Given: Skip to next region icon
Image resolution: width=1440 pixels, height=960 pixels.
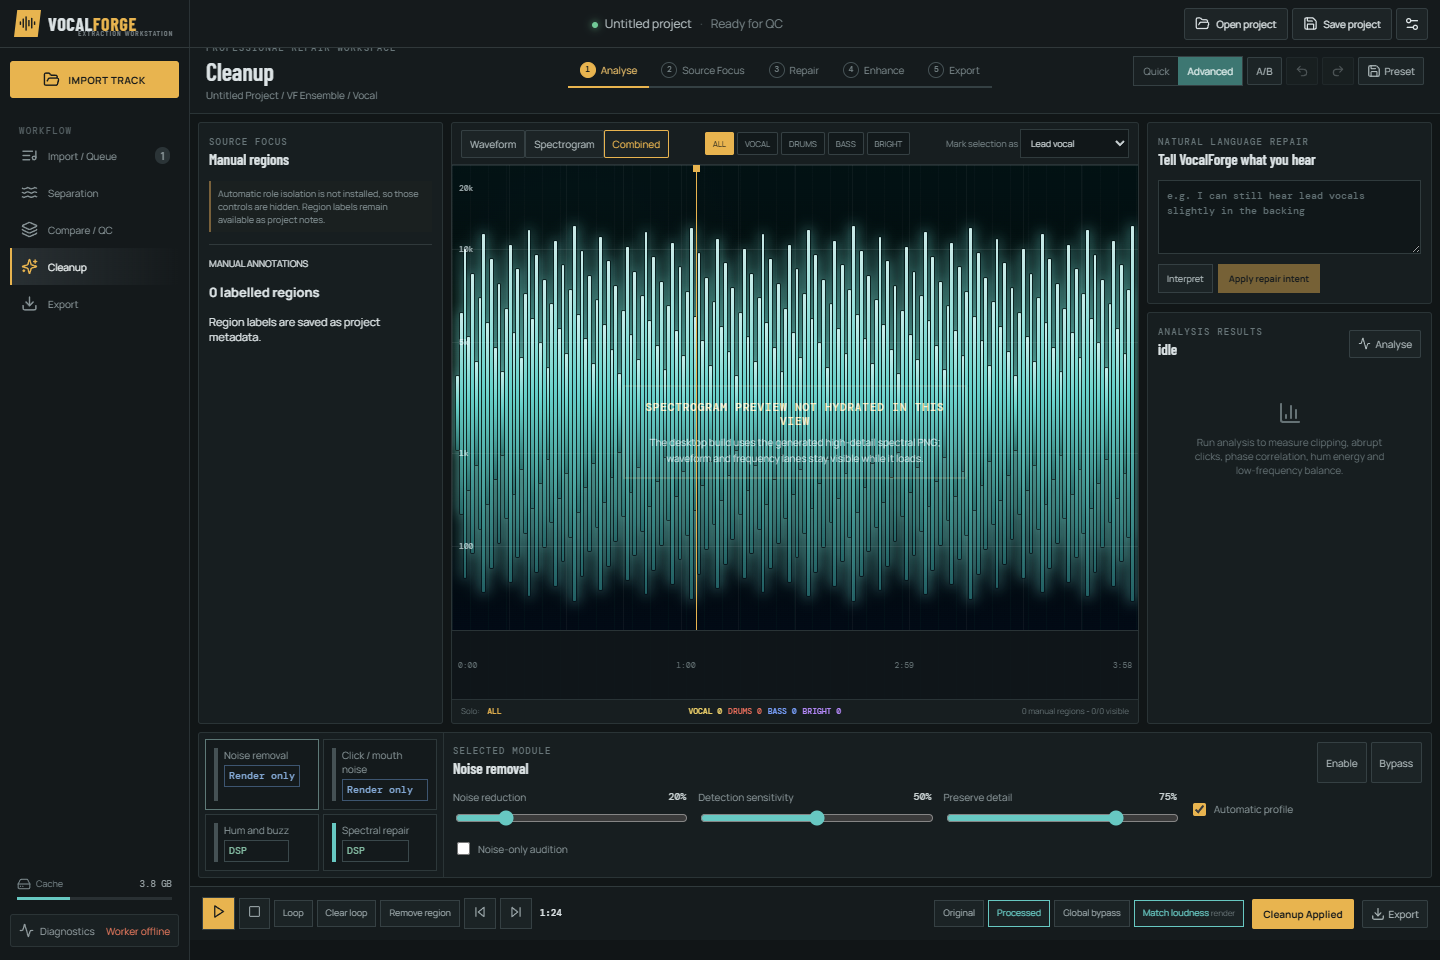Looking at the screenshot, I should click(515, 912).
